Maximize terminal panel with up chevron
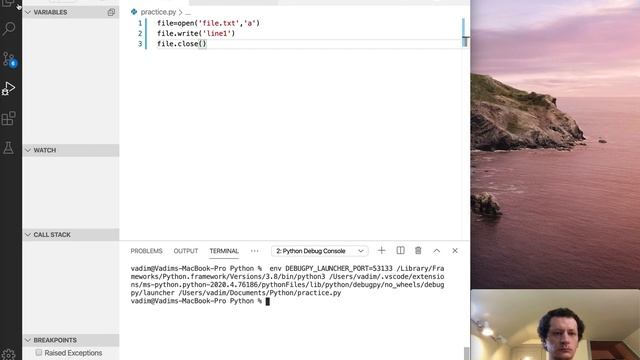This screenshot has height=360, width=640. (x=436, y=251)
